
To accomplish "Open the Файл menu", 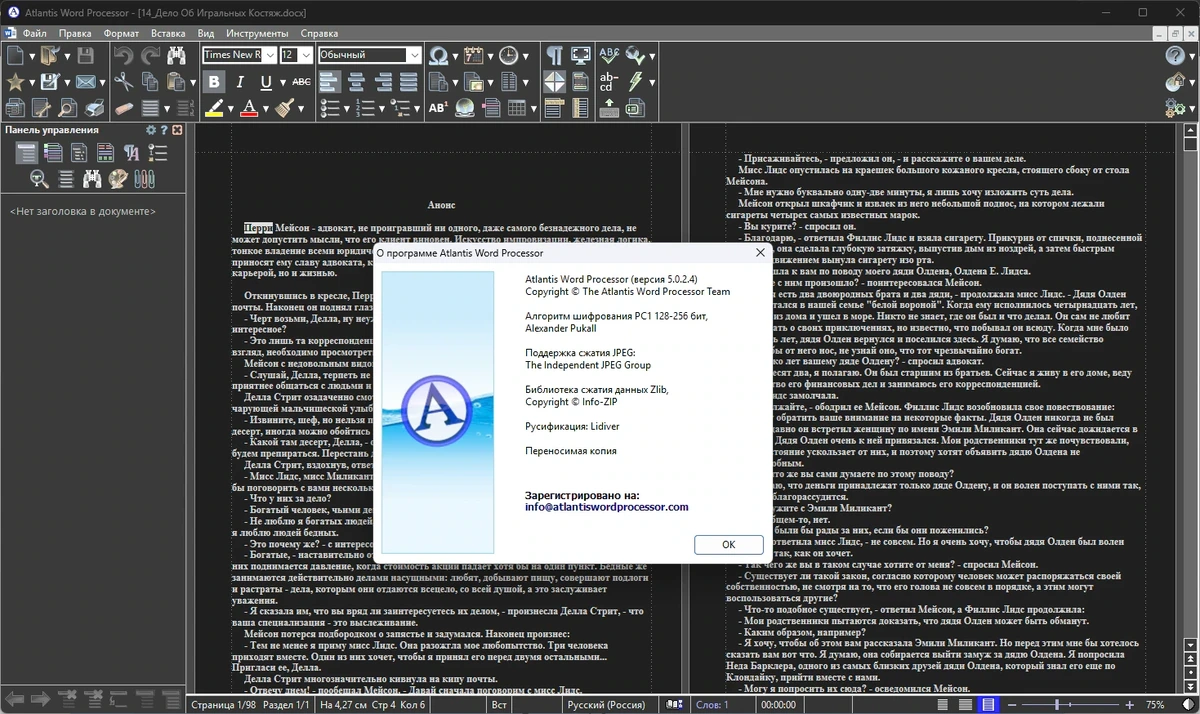I will [x=34, y=33].
